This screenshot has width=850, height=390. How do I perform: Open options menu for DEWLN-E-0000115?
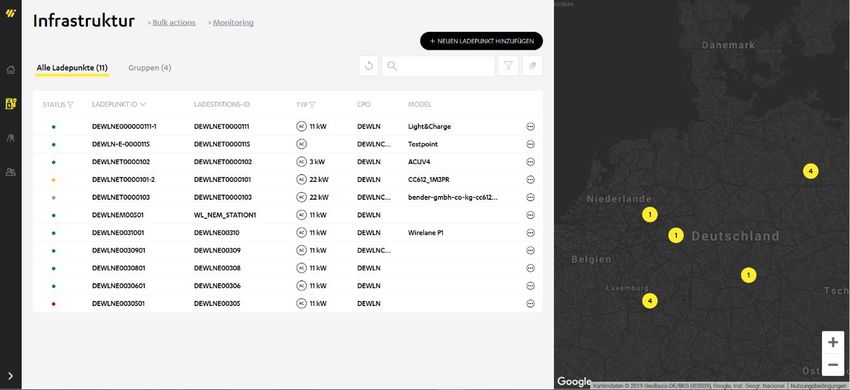(530, 144)
